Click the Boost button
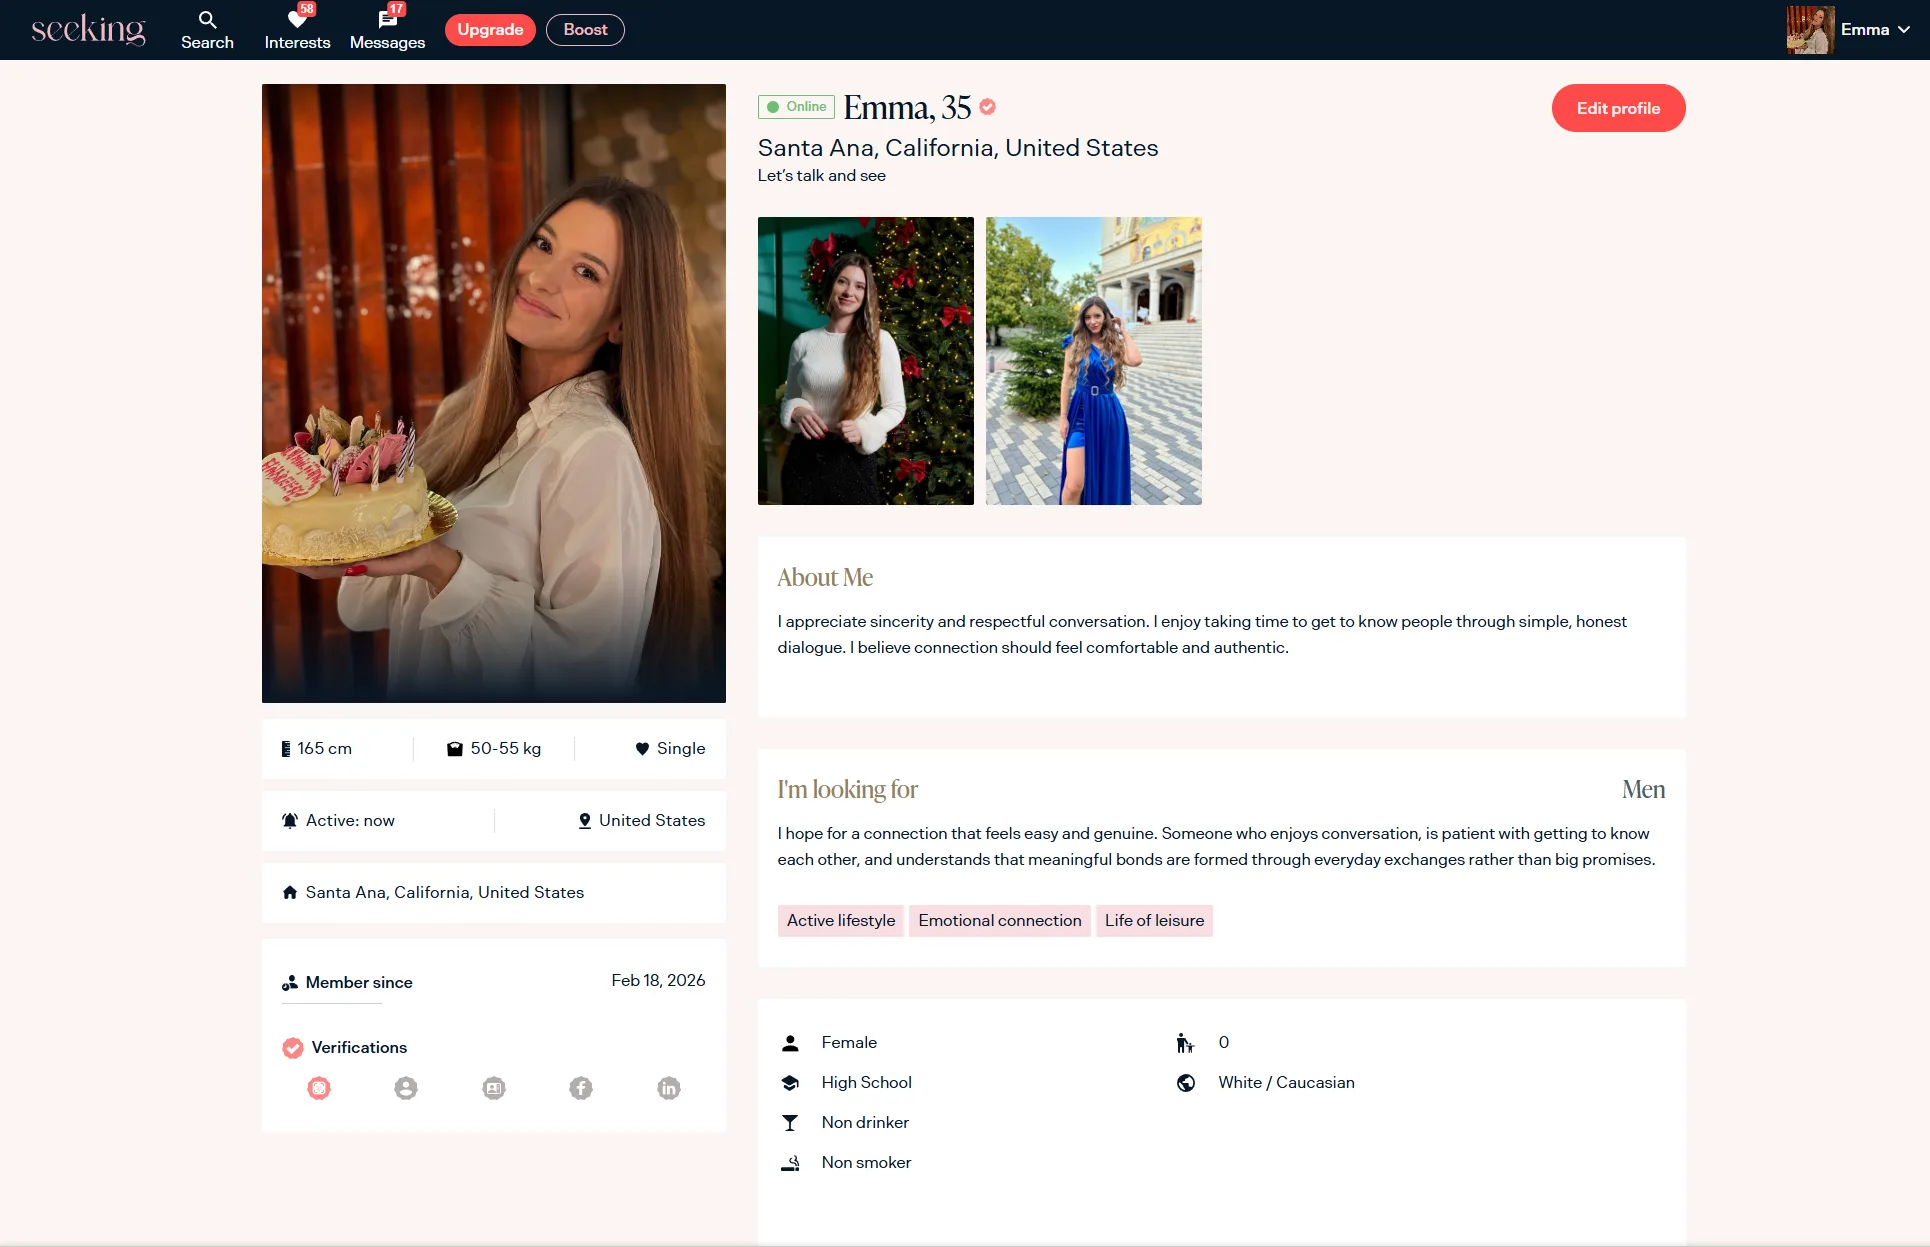 (585, 30)
